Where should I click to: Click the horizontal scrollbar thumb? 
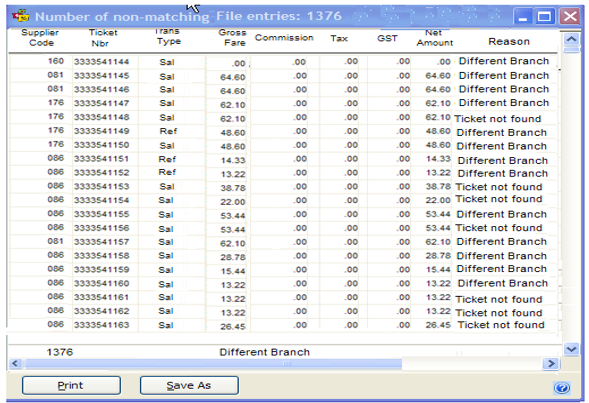coord(212,364)
